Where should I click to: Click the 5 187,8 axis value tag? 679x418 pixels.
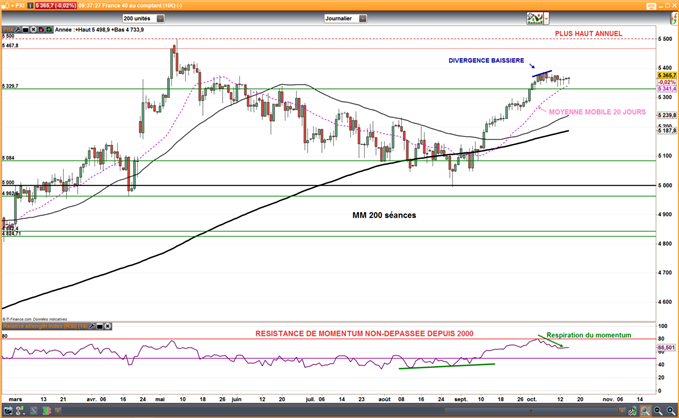point(667,130)
